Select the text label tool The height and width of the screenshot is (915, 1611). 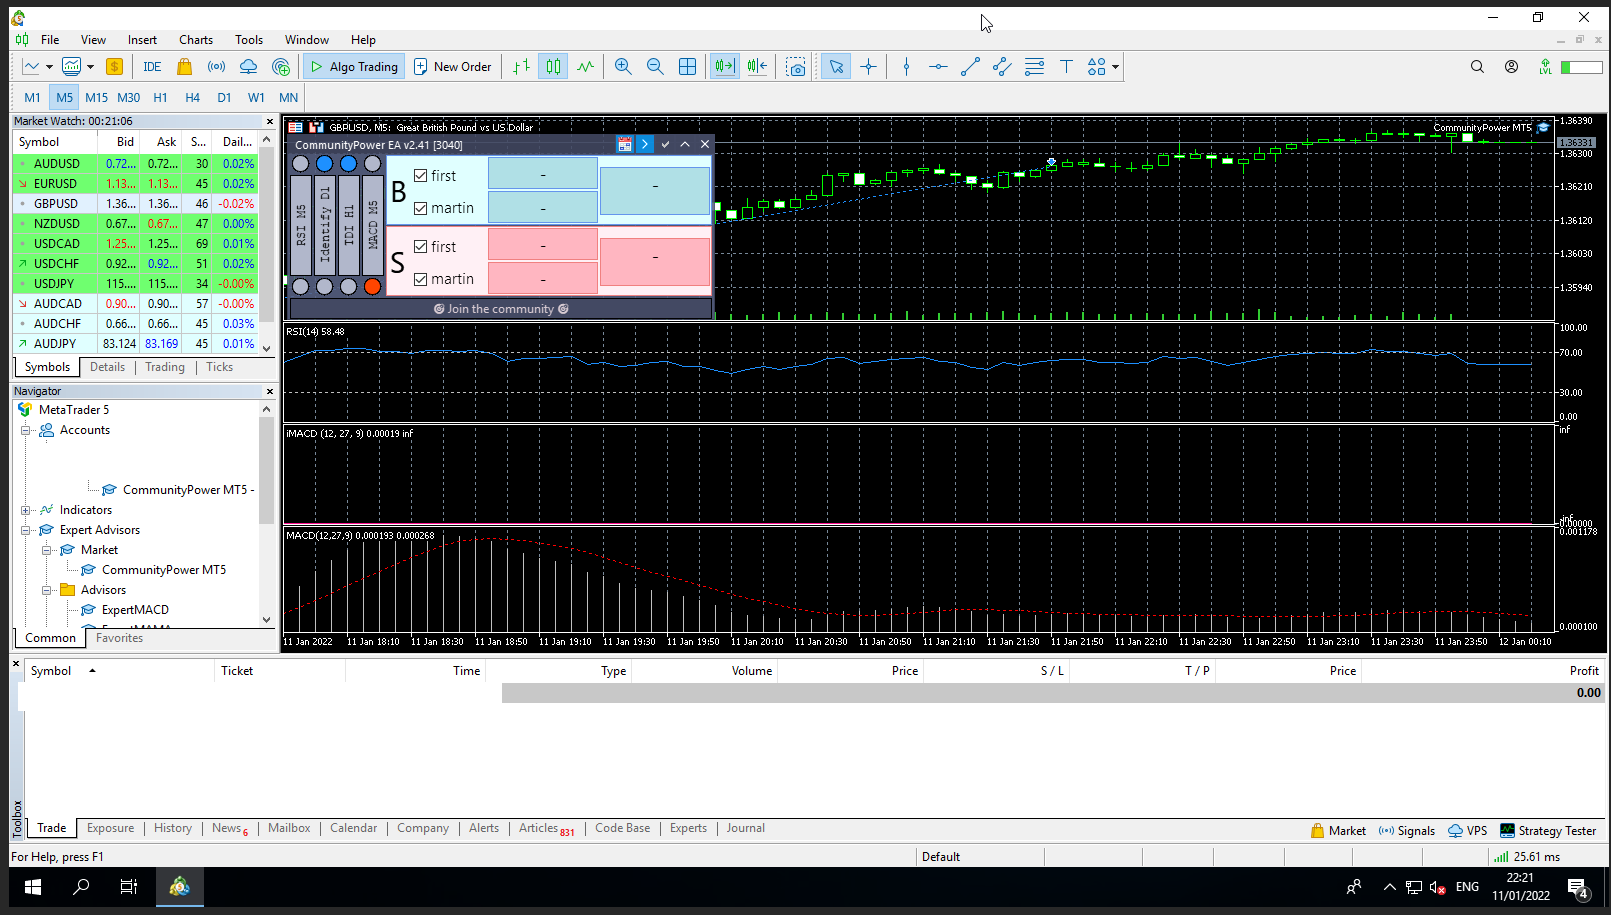(x=1066, y=66)
